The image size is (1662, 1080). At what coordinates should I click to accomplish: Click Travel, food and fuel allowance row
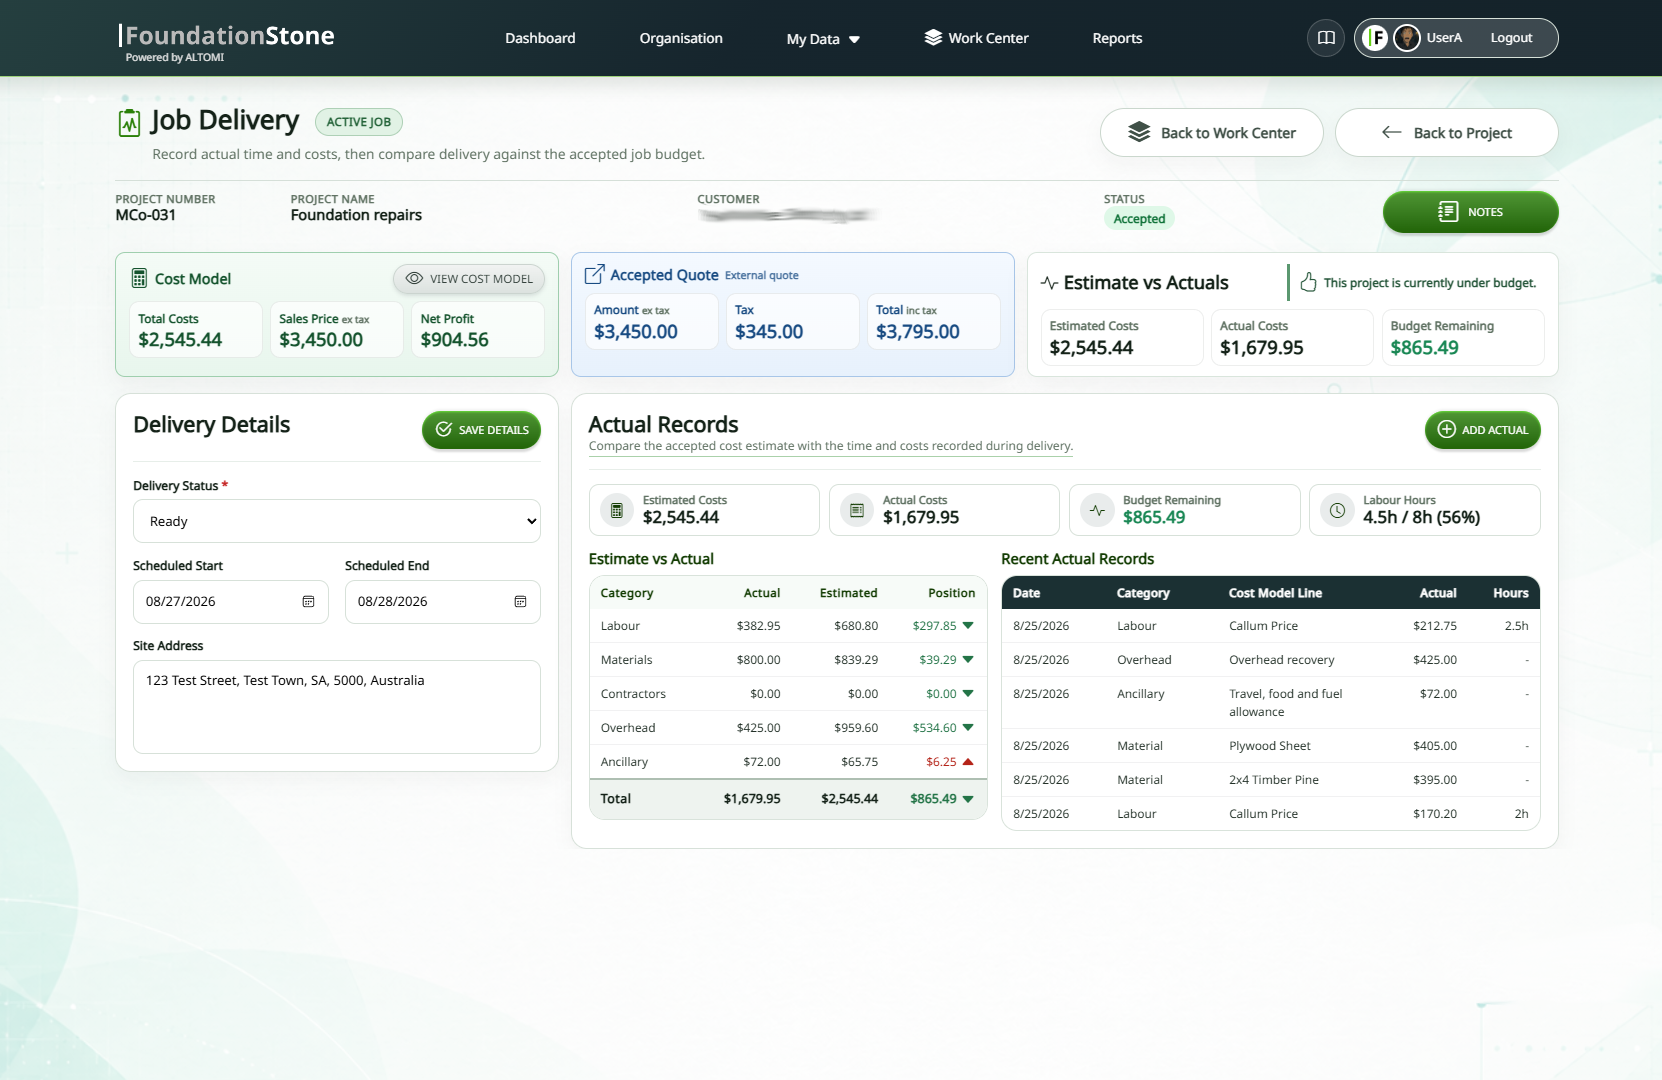point(1271,703)
